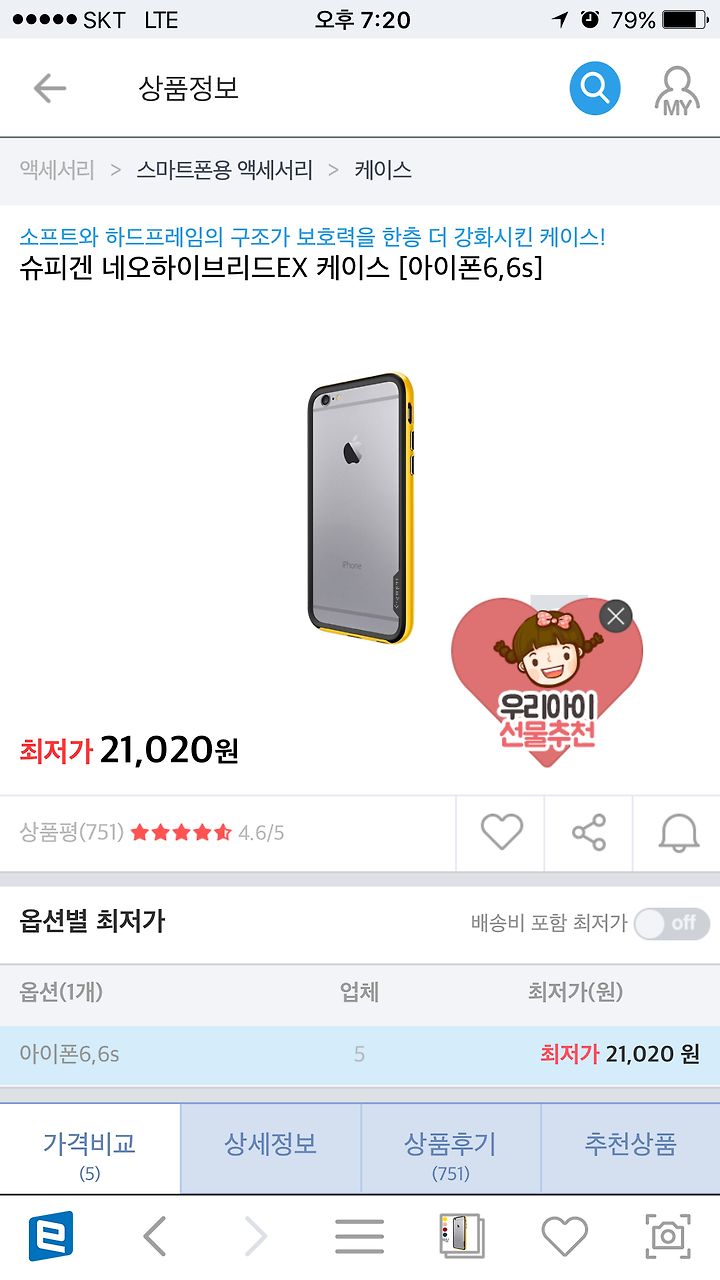Open the 상품평(751) star rating

(x=152, y=832)
